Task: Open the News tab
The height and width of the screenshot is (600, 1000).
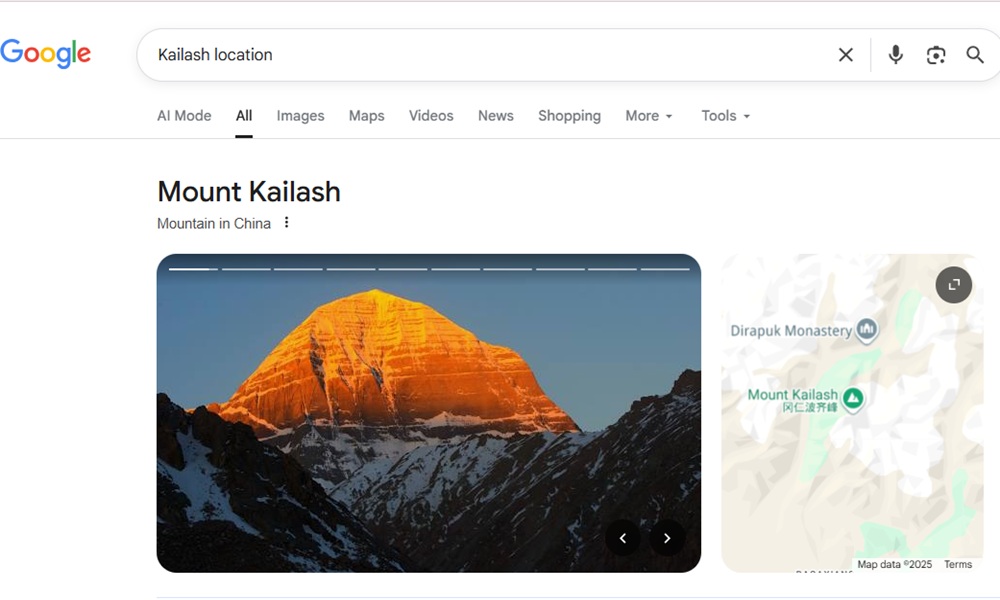Action: (x=496, y=115)
